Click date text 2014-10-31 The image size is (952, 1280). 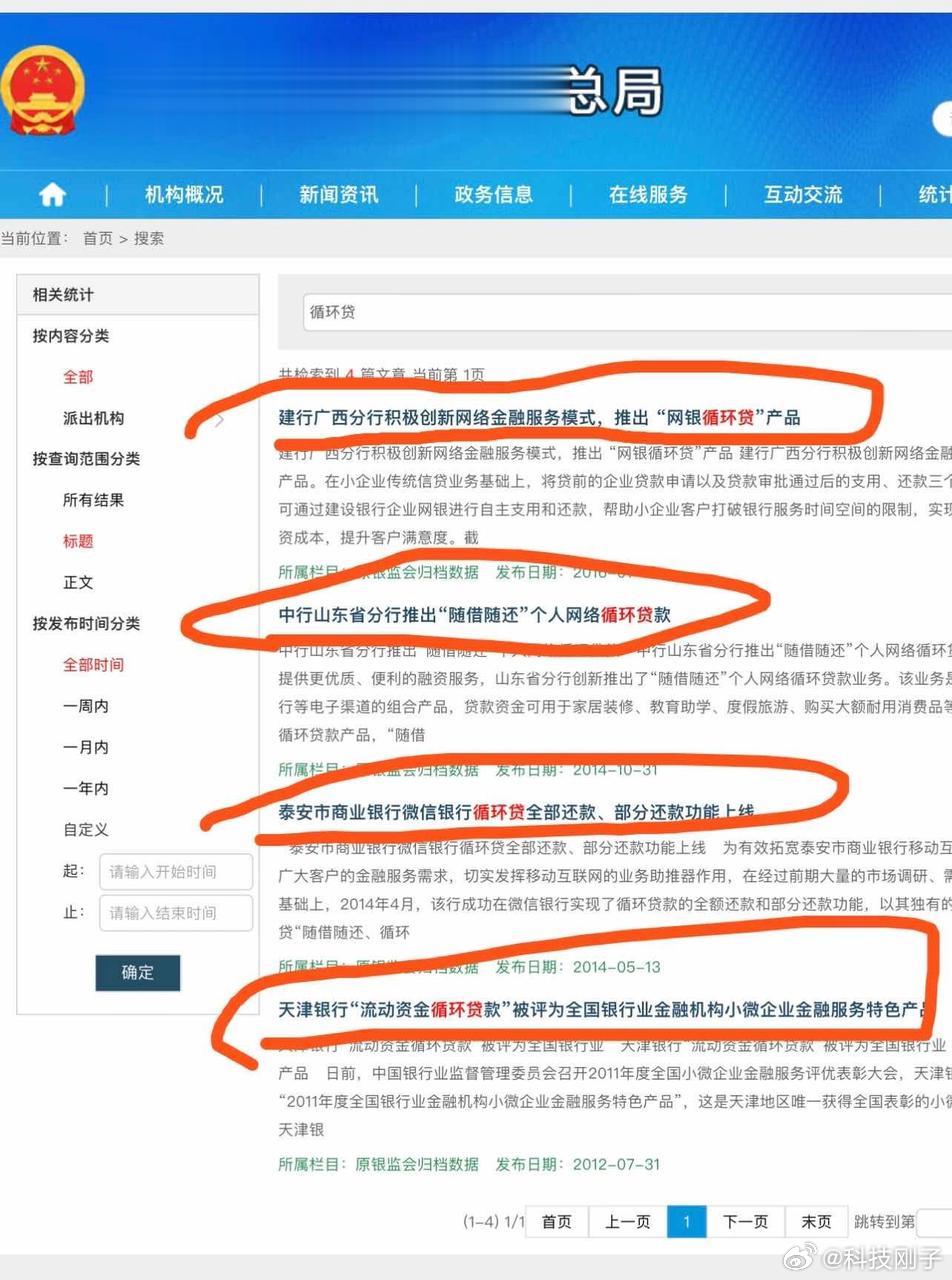[616, 770]
